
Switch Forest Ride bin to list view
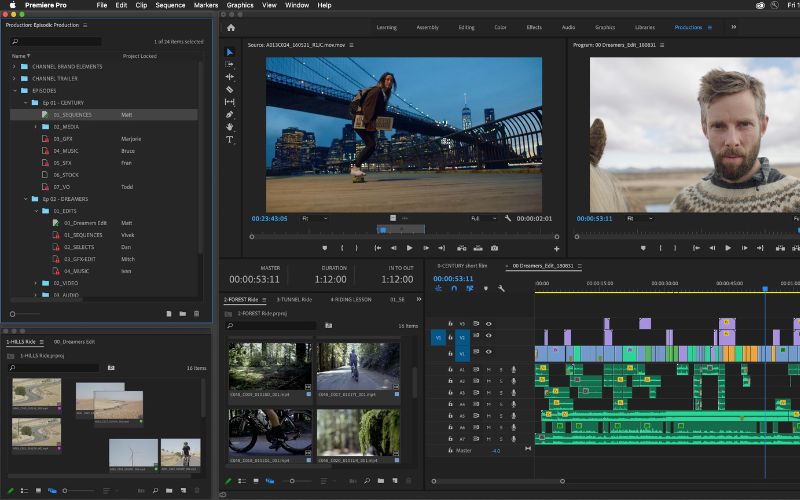242,481
